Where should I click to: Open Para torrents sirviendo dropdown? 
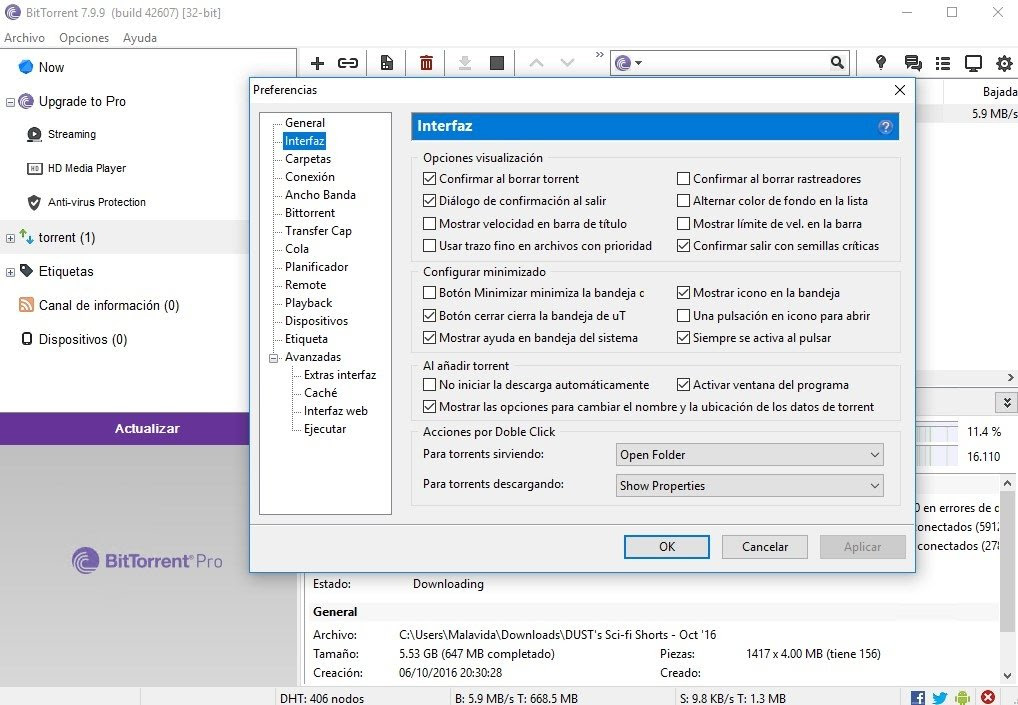click(749, 454)
